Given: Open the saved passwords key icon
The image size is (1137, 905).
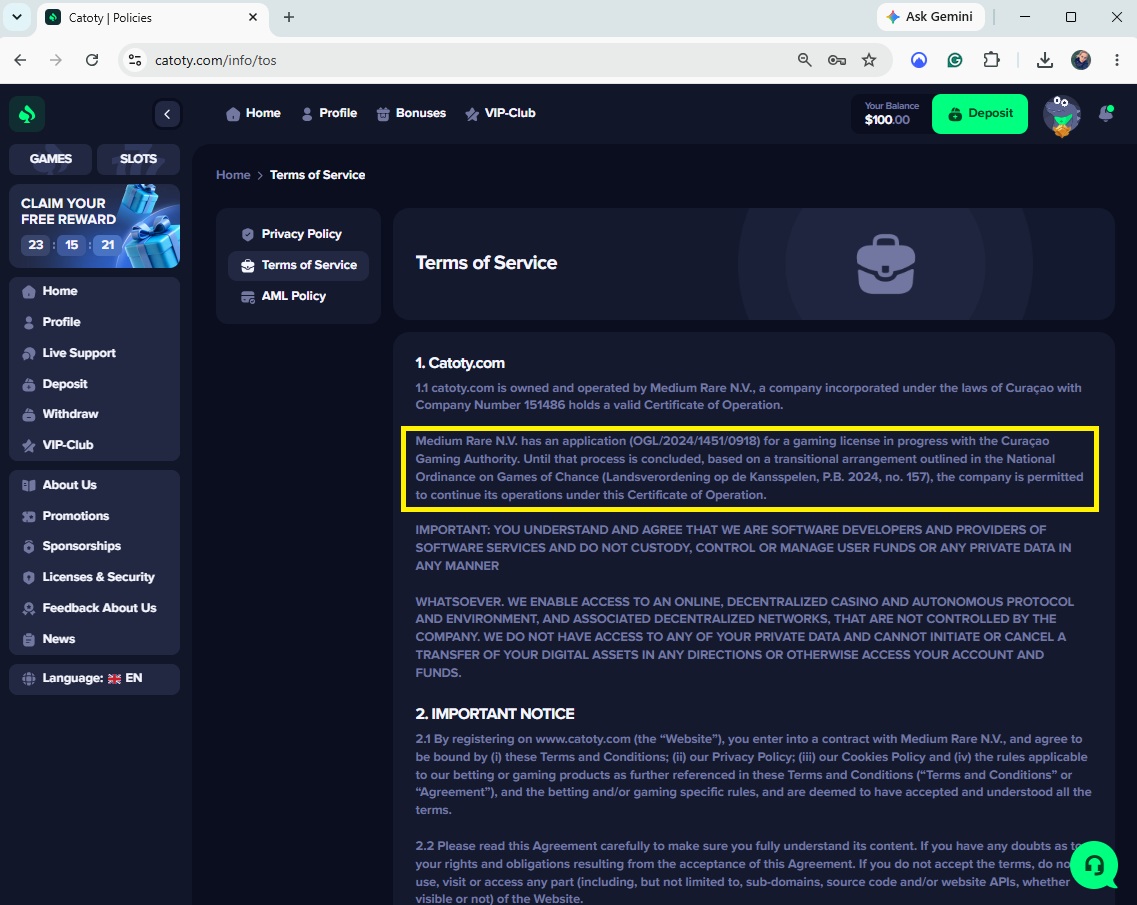Looking at the screenshot, I should pos(837,60).
